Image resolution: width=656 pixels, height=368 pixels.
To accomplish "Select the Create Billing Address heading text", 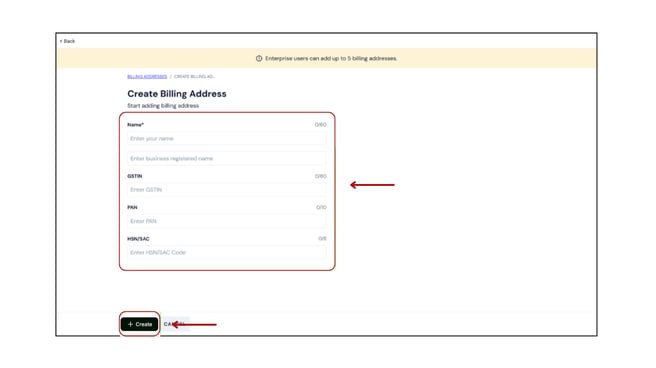I will pos(177,94).
